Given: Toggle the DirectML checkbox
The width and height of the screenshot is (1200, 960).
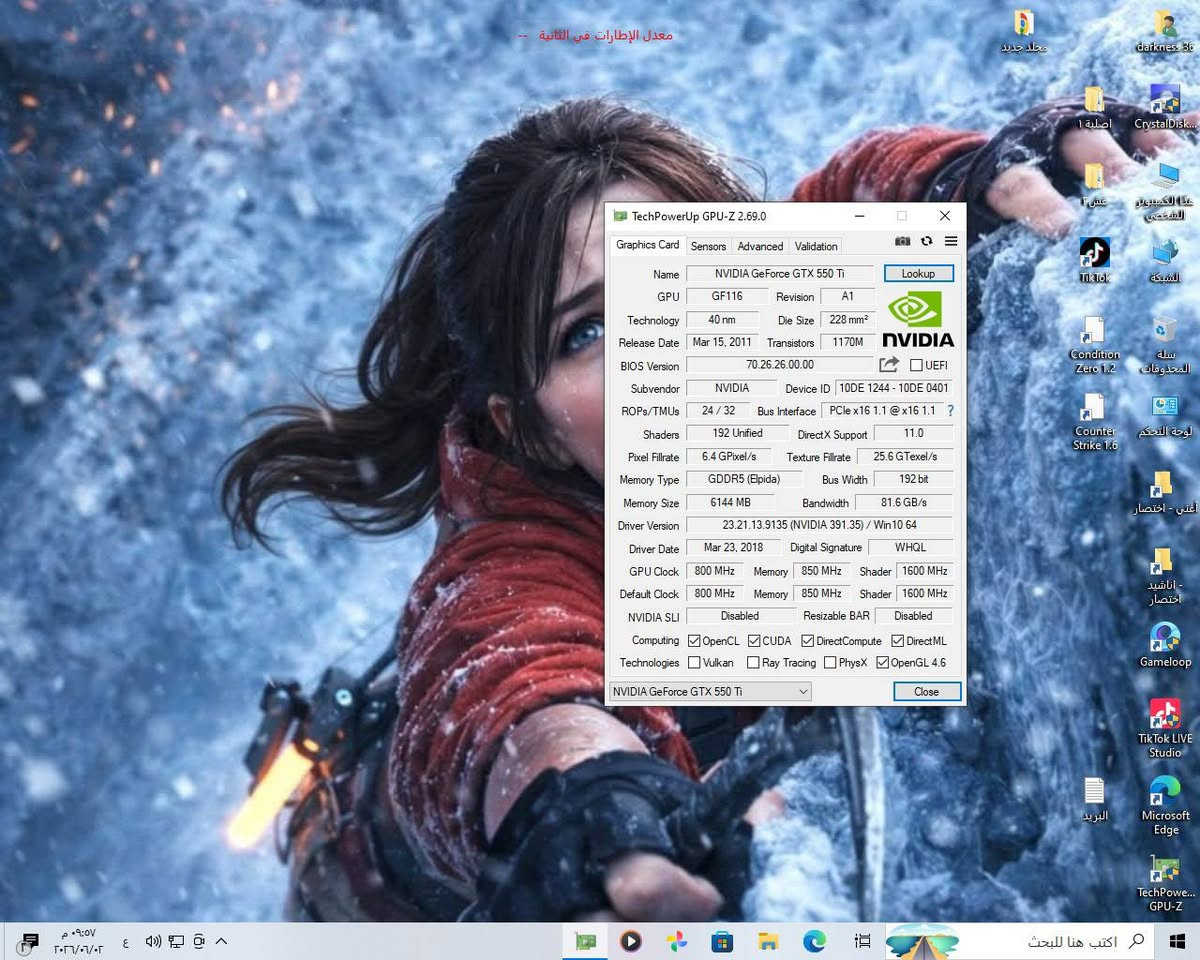Looking at the screenshot, I should coord(897,641).
